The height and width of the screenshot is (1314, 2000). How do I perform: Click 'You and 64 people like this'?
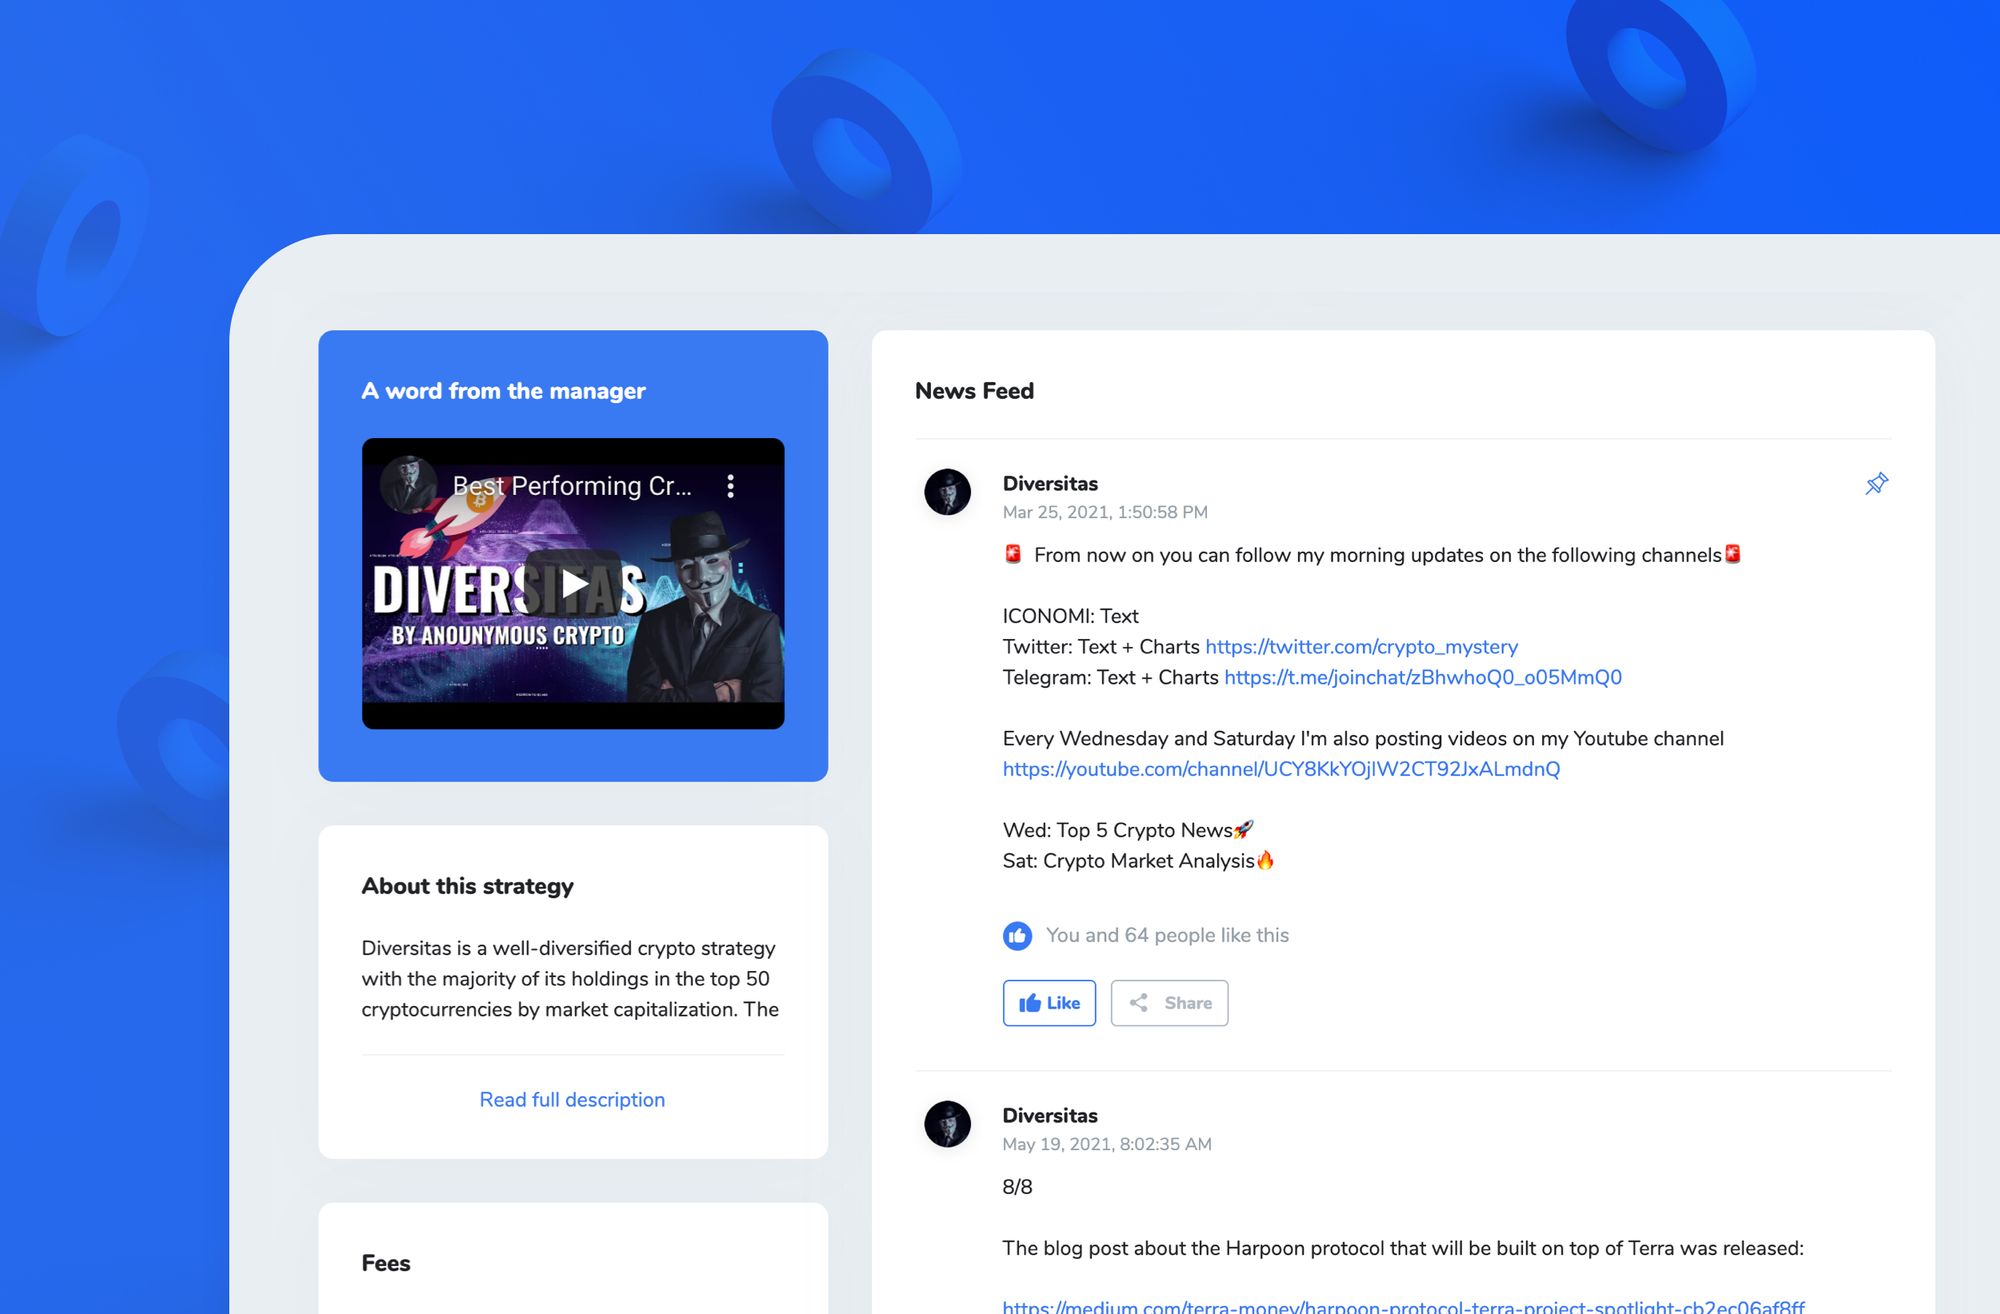pos(1167,936)
